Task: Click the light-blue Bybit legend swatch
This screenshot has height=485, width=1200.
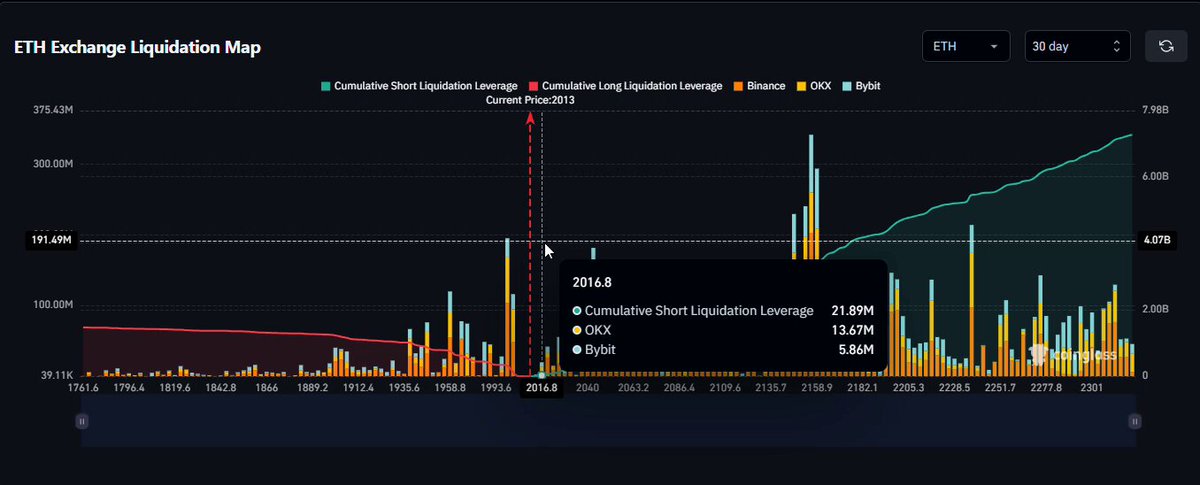Action: click(x=847, y=86)
